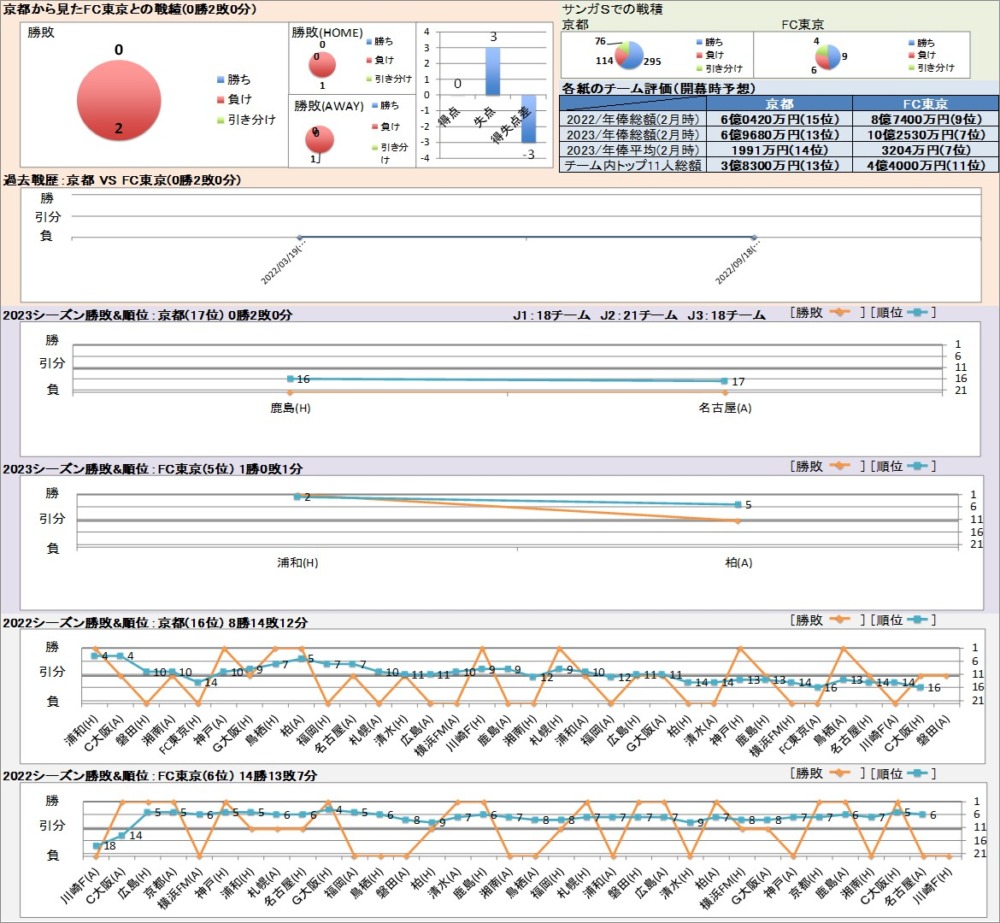Image resolution: width=1000 pixels, height=923 pixels.
Task: Select the FC東京 stadium record pie with 9
Action: (828, 57)
